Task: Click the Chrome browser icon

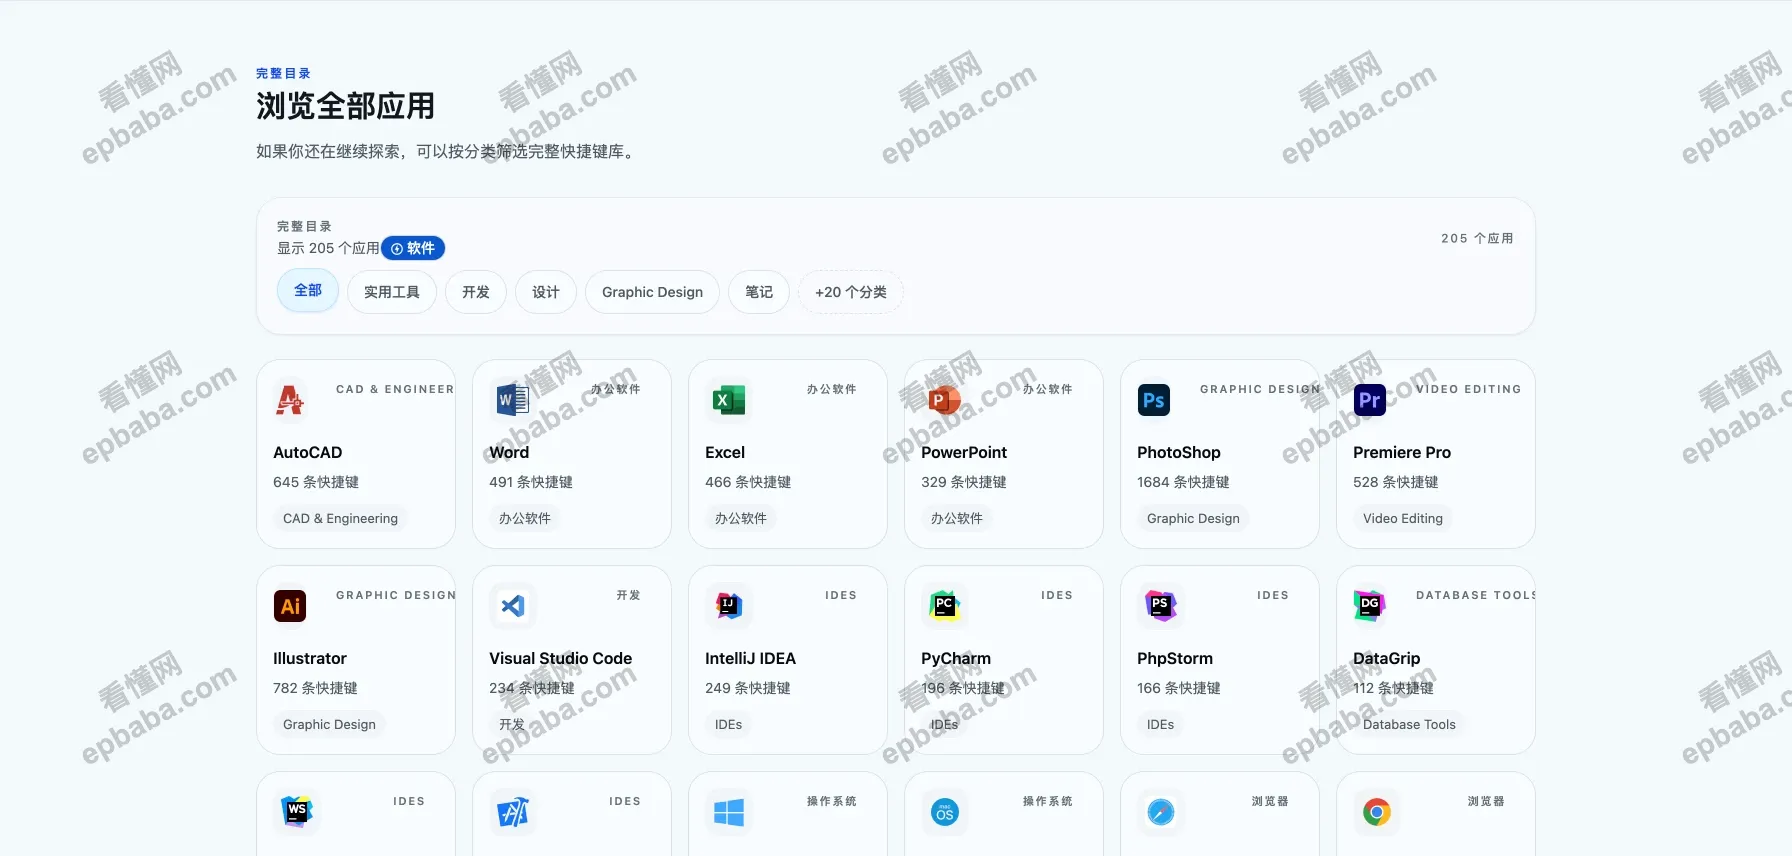Action: 1377,812
